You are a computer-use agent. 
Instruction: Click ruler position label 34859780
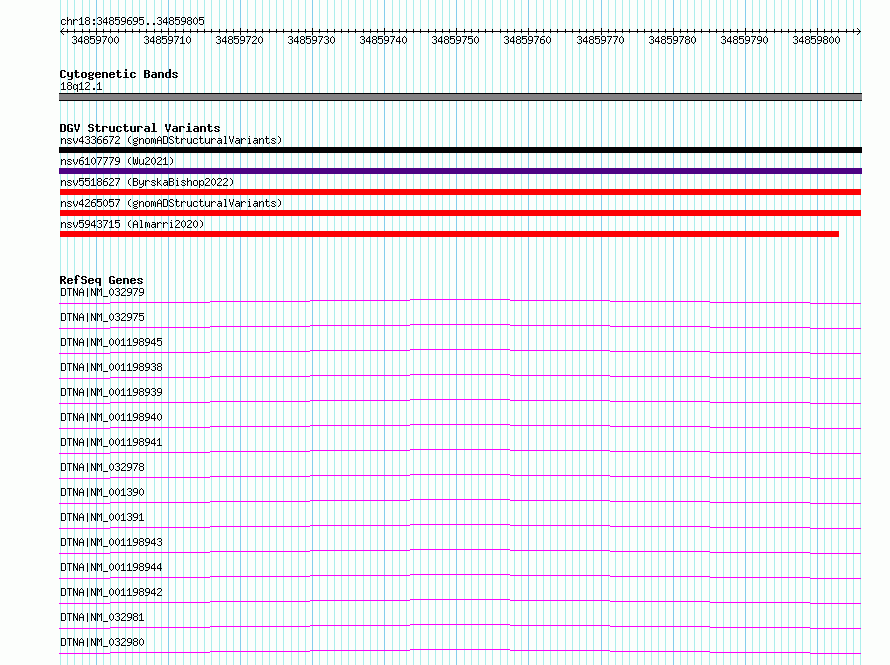(x=673, y=40)
